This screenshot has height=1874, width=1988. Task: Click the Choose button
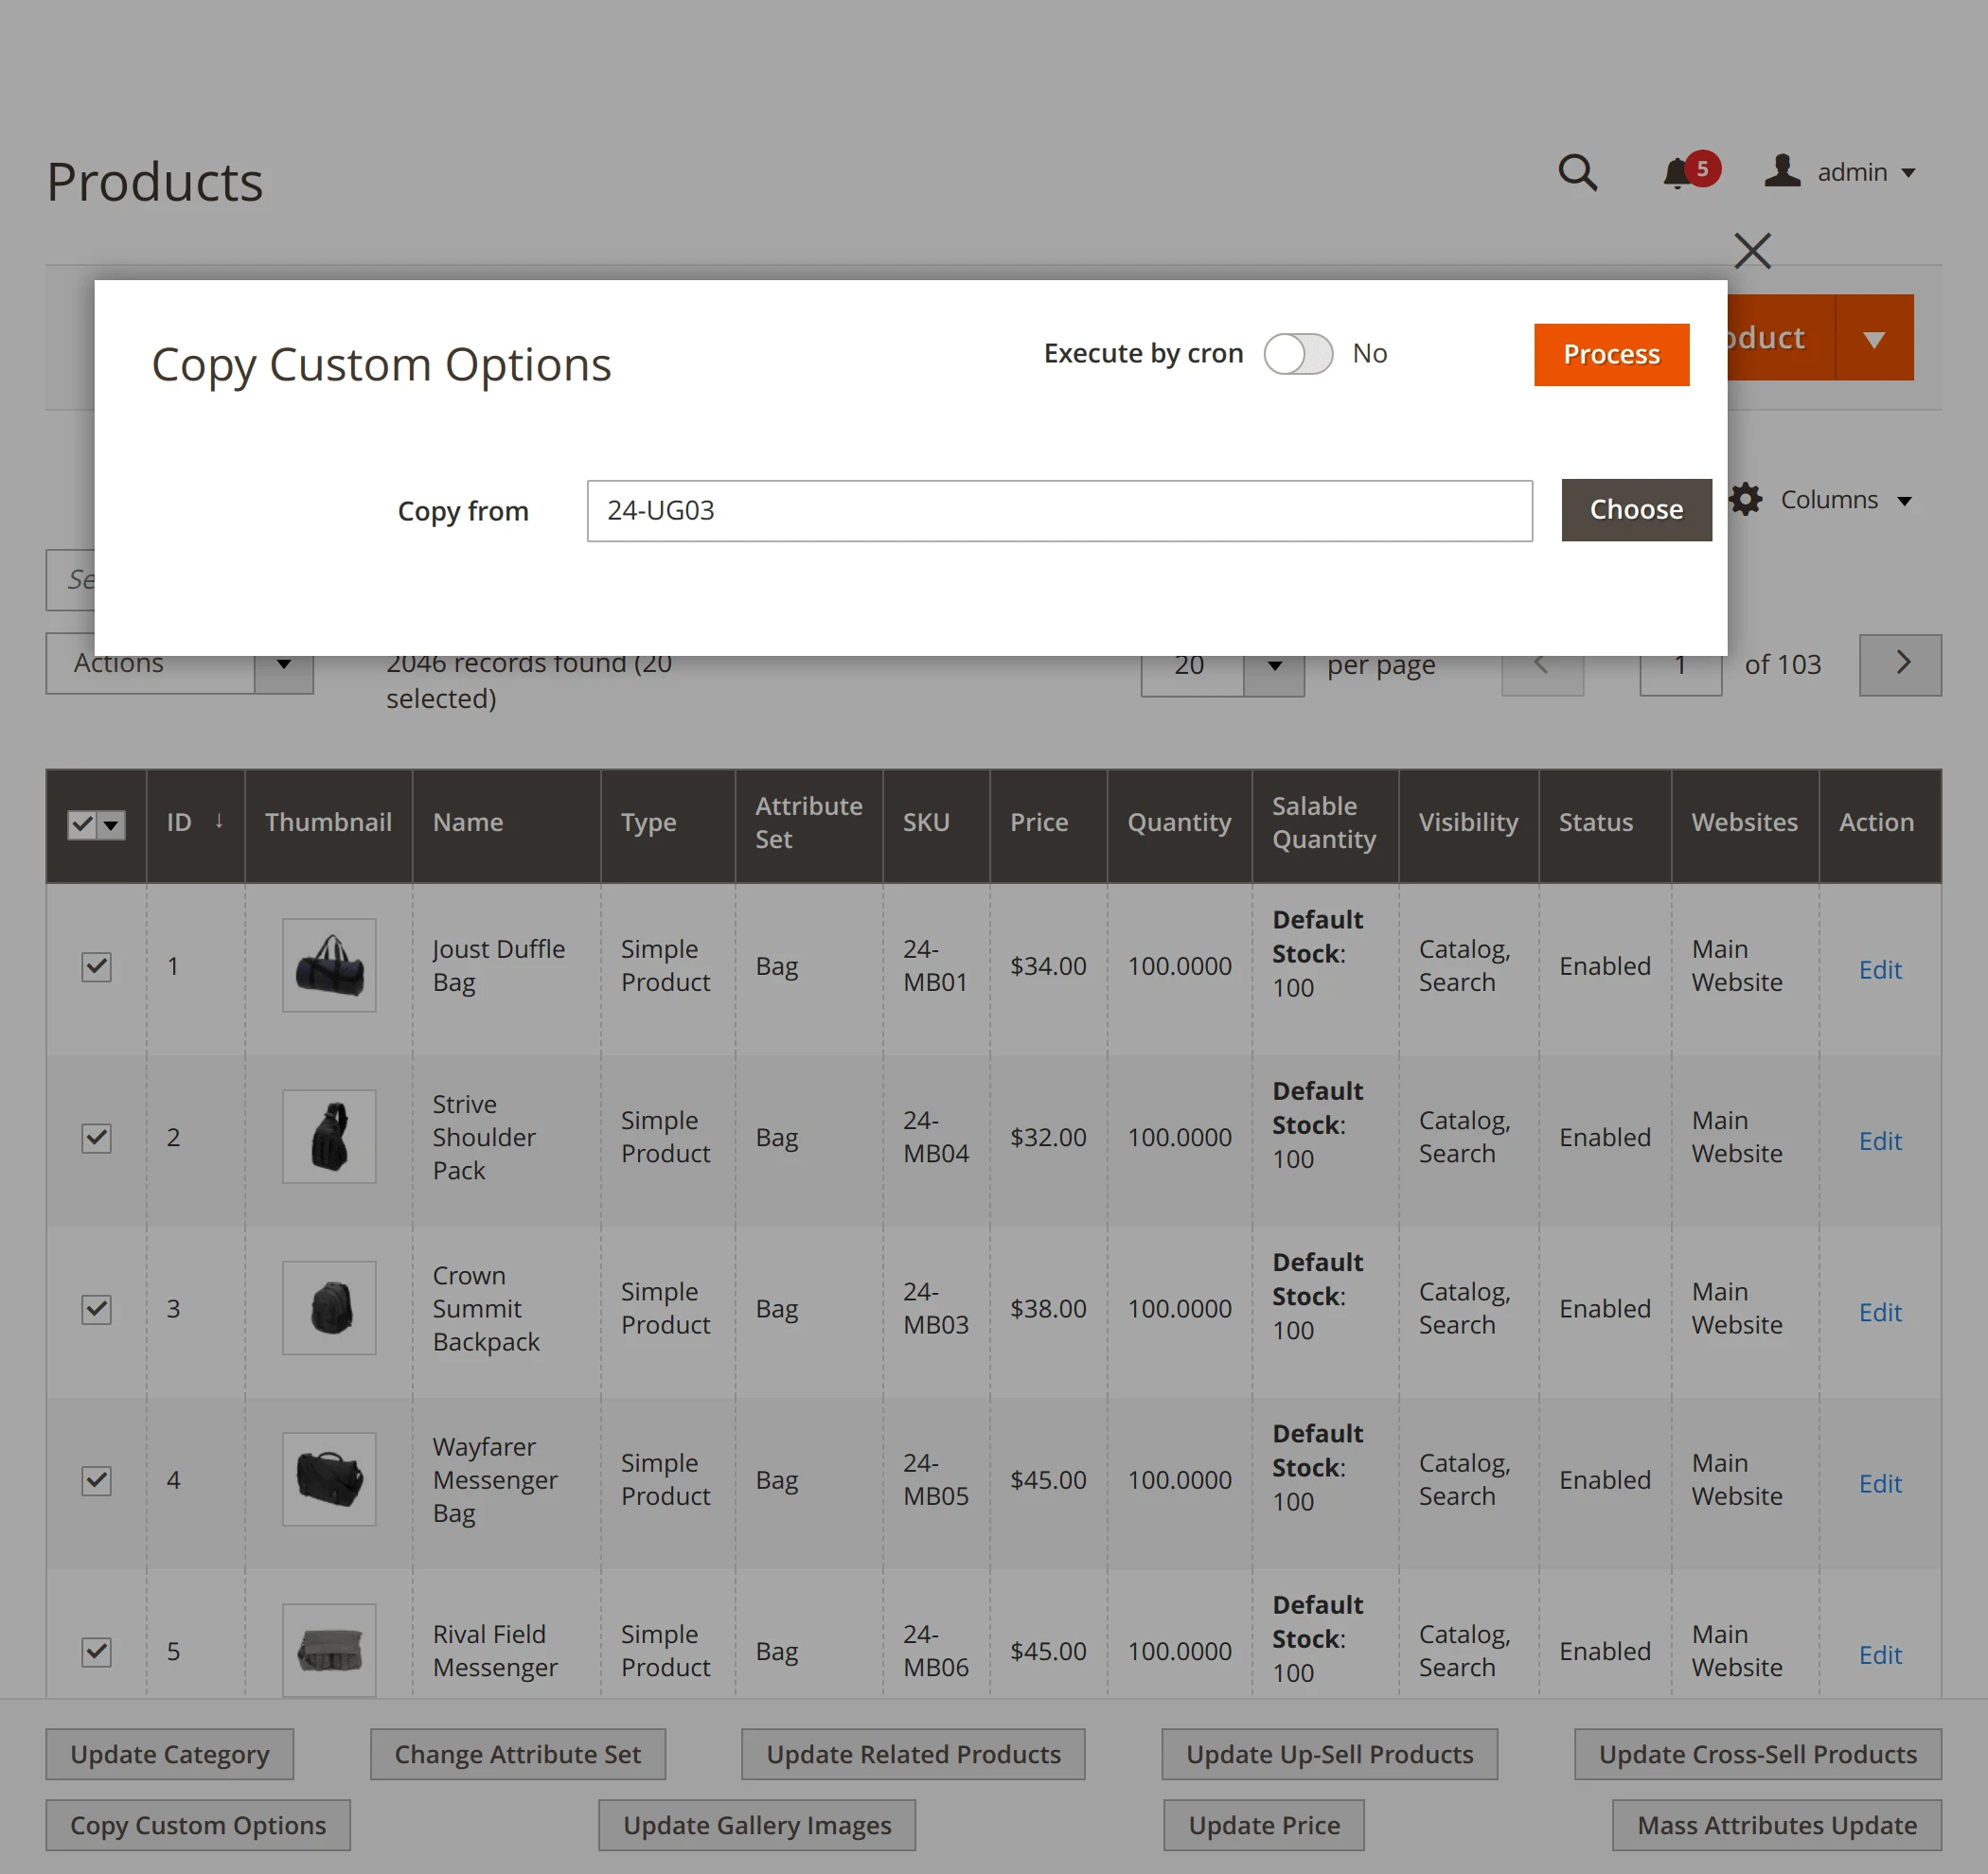1636,510
